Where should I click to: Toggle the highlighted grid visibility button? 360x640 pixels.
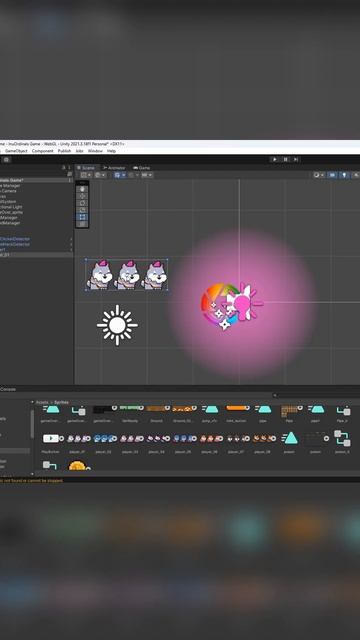118,175
